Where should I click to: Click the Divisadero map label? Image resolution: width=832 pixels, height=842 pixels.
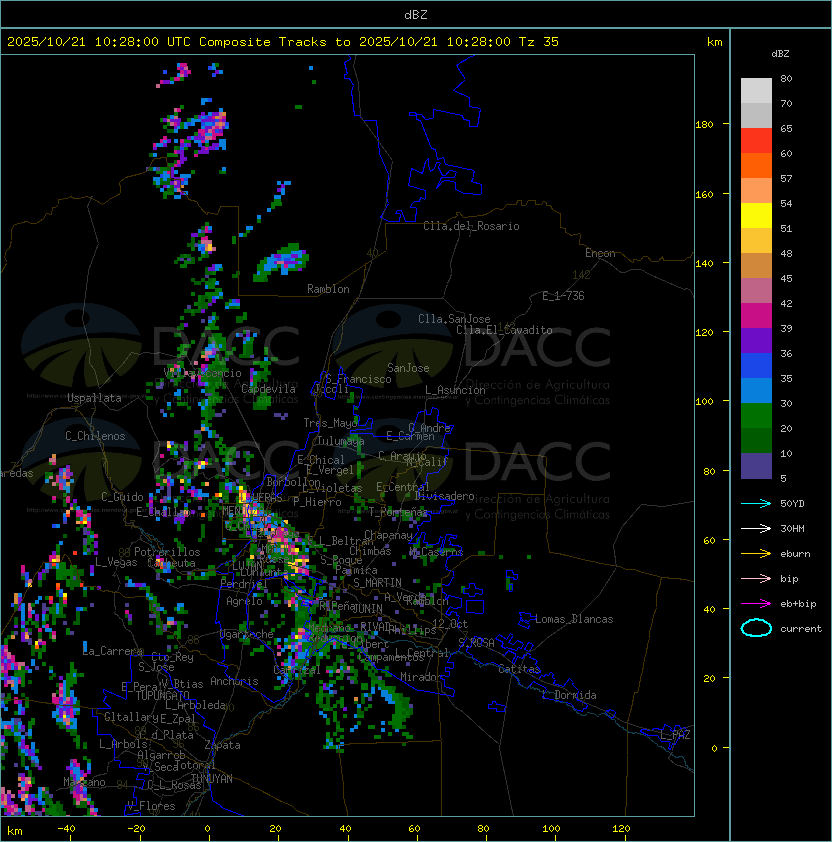[445, 496]
